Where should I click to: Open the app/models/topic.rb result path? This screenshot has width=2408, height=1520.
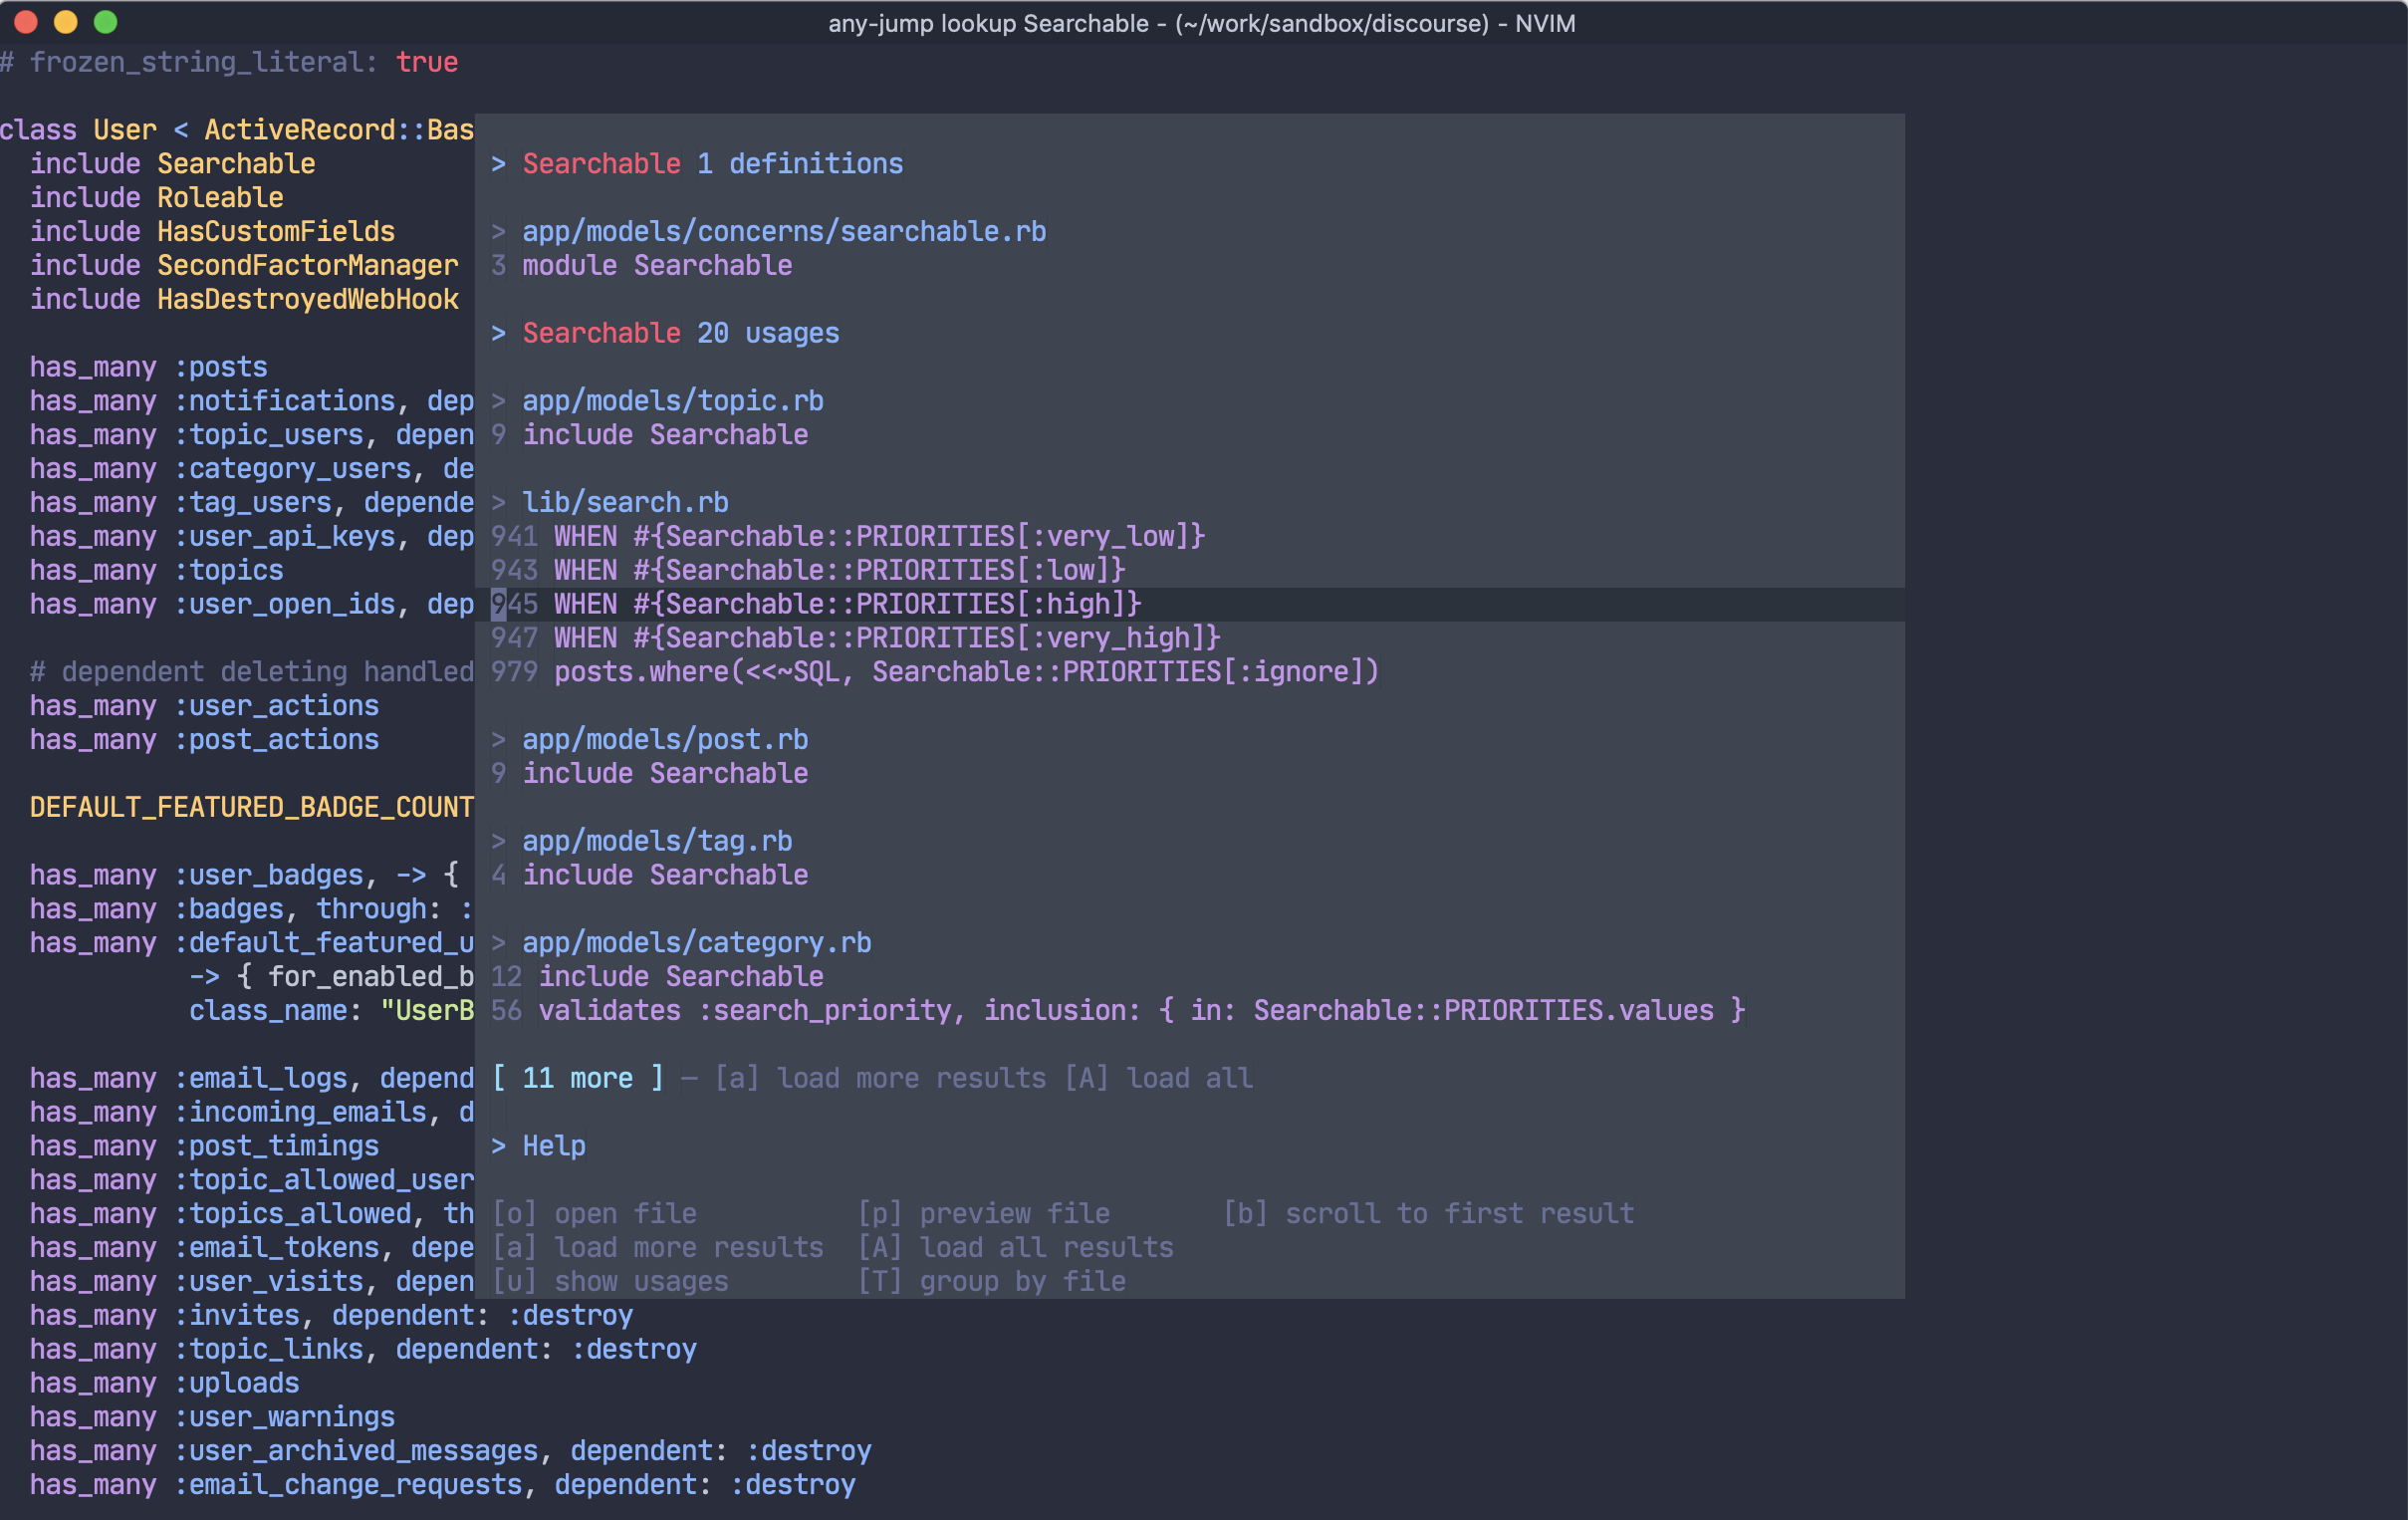[x=672, y=401]
